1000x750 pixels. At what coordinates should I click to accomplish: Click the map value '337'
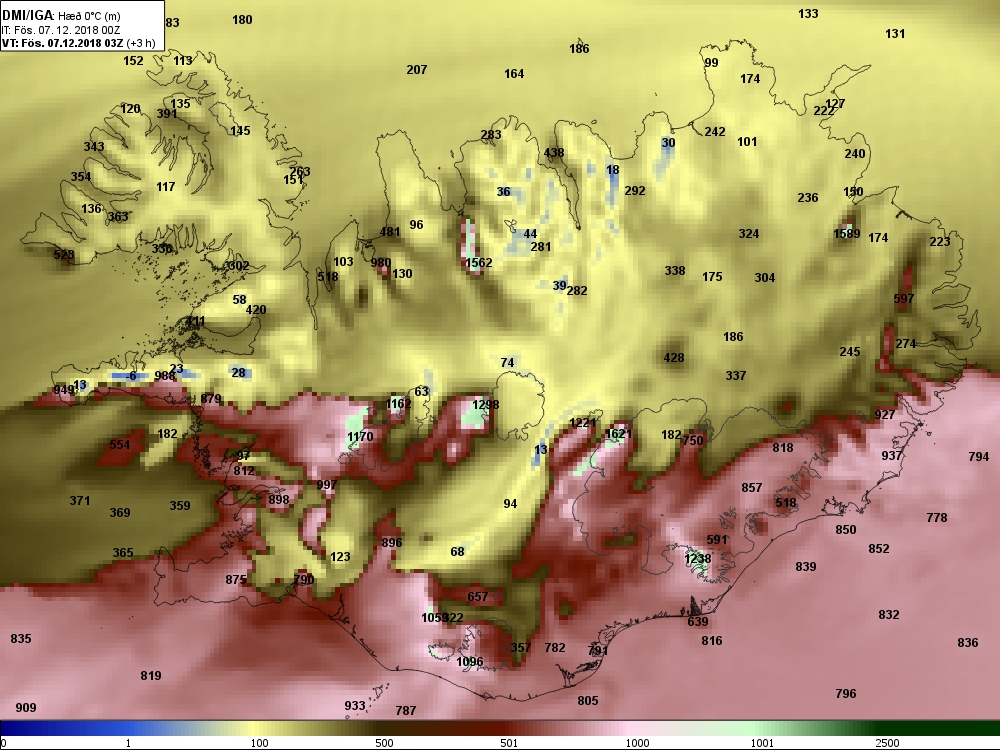(735, 376)
